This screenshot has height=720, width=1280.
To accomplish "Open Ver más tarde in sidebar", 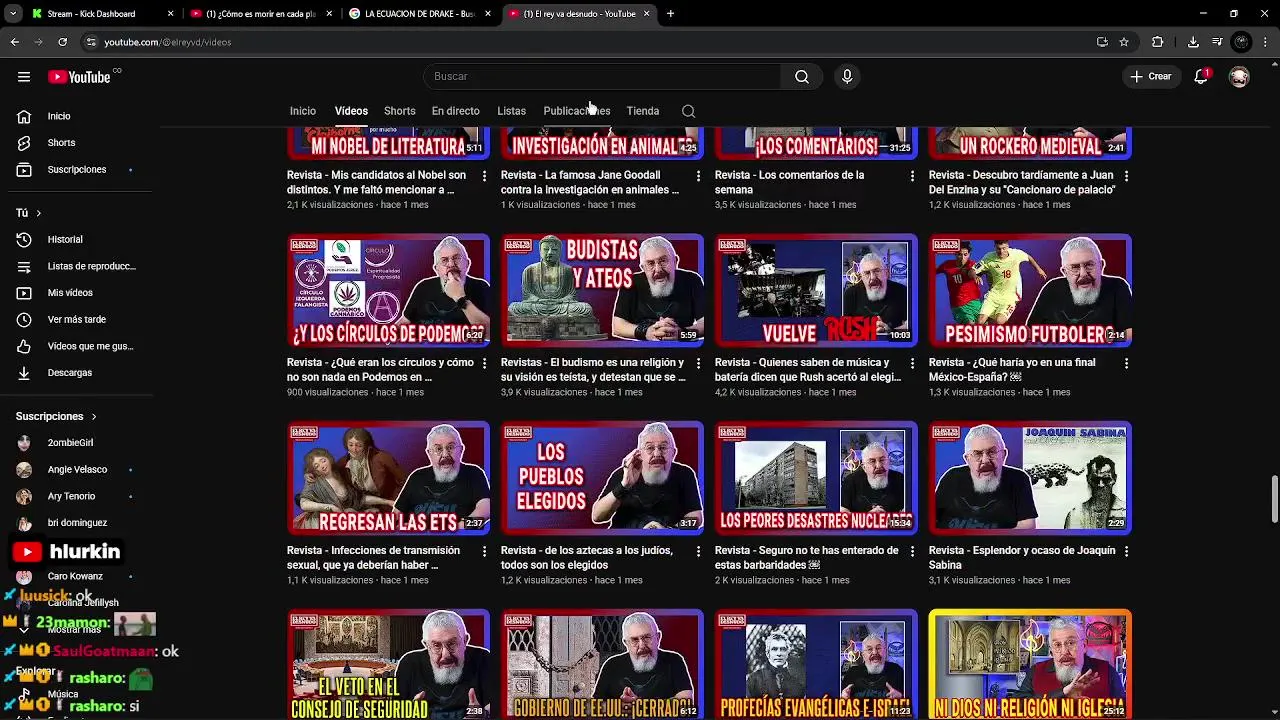I will pos(77,320).
